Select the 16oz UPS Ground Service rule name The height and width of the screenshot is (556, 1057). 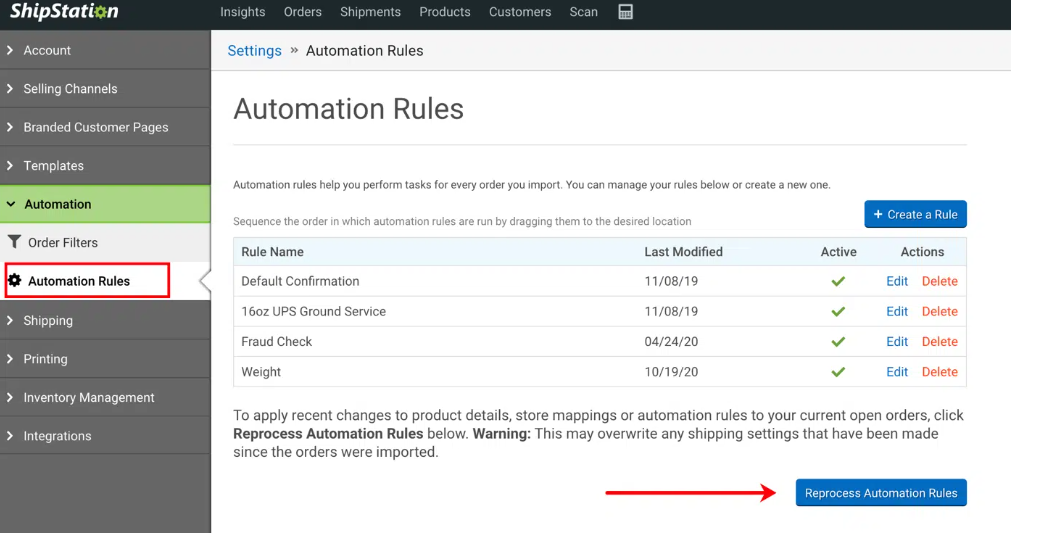click(x=313, y=311)
